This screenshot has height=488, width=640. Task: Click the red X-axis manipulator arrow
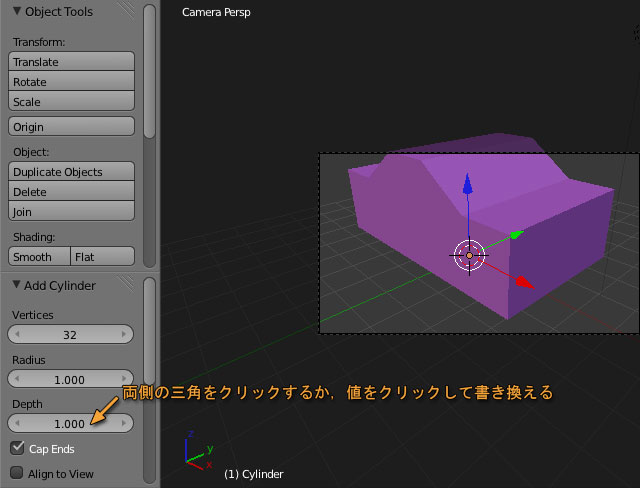coord(526,283)
